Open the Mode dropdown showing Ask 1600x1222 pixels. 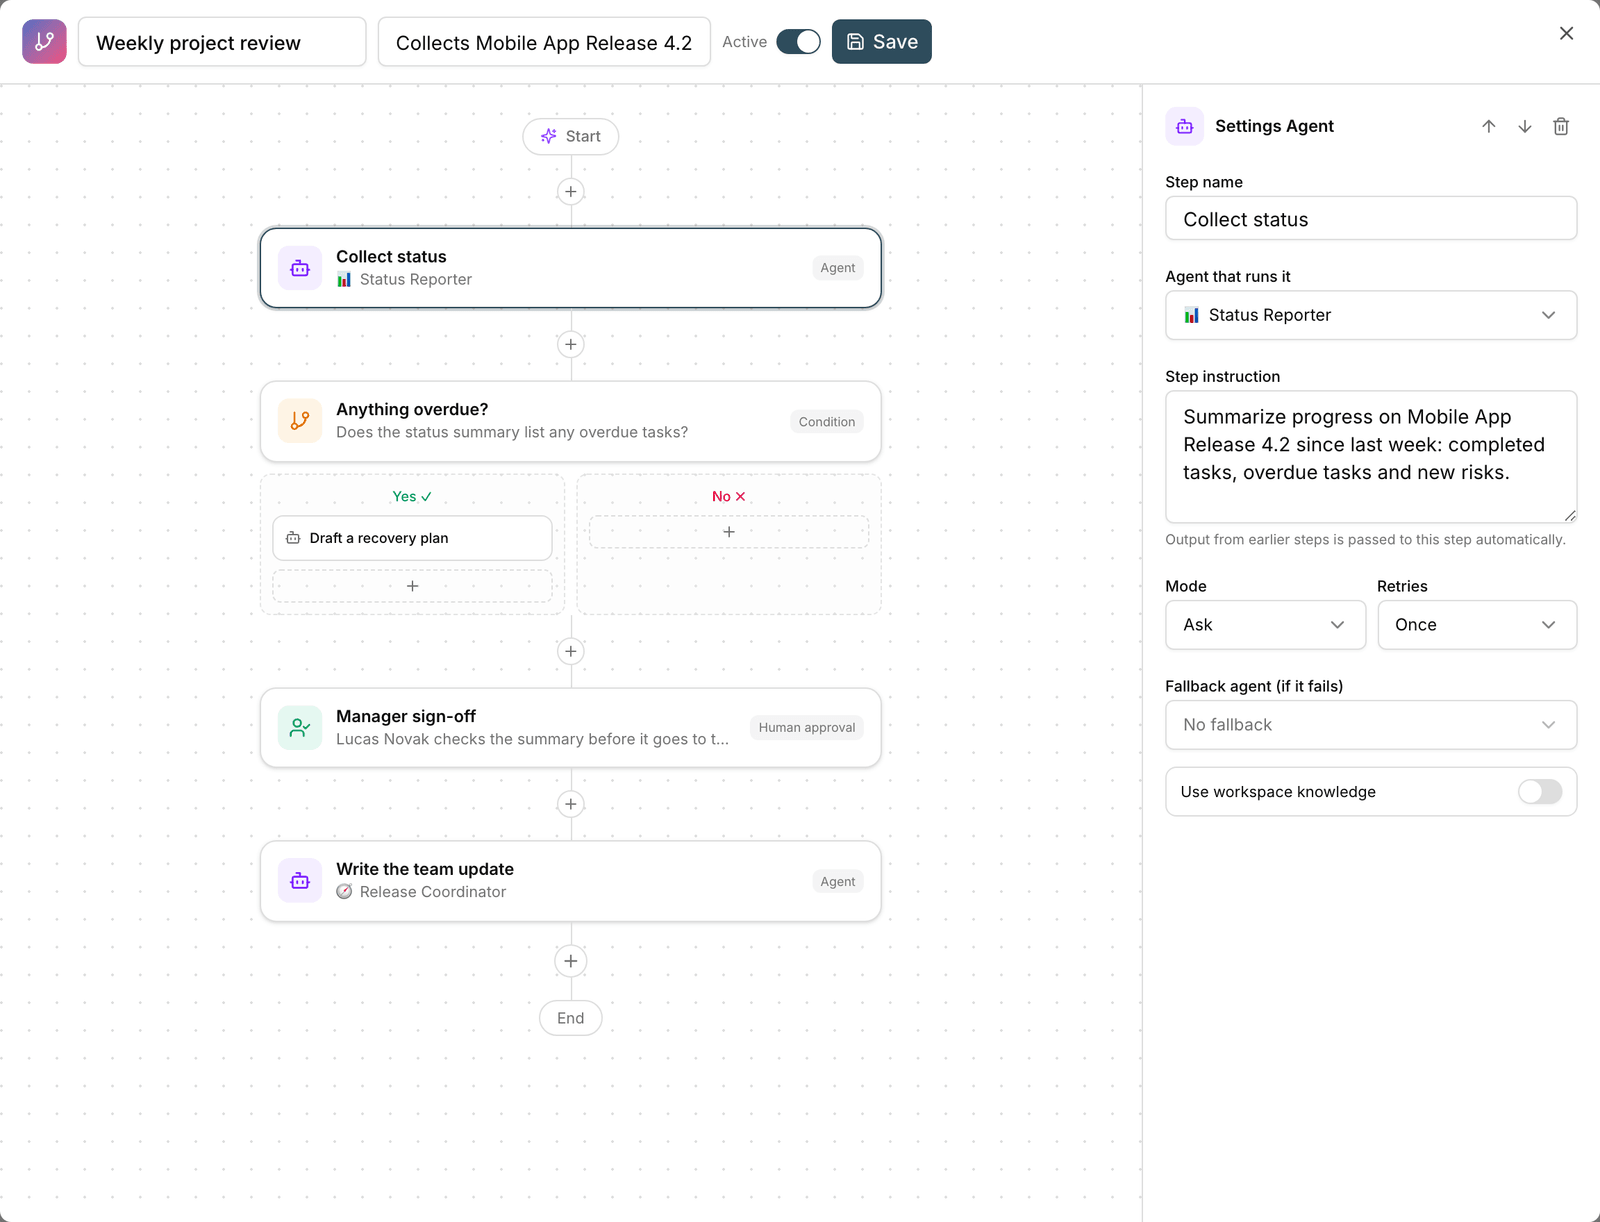tap(1265, 625)
